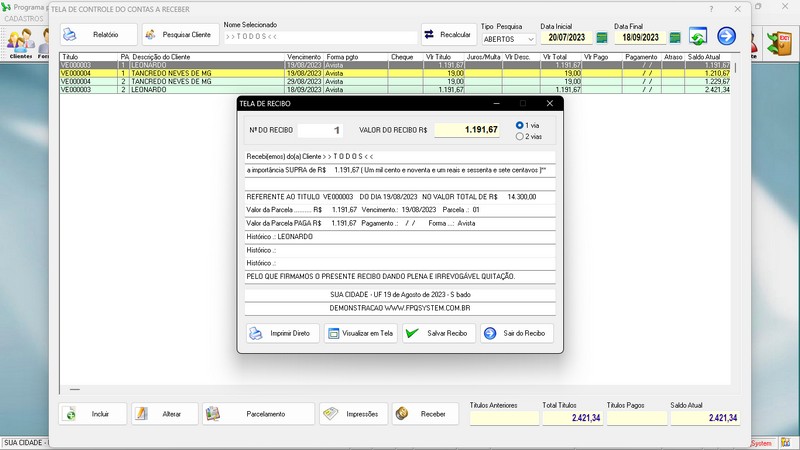This screenshot has width=800, height=450.
Task: Click the Data Inicial date field
Action: [567, 38]
